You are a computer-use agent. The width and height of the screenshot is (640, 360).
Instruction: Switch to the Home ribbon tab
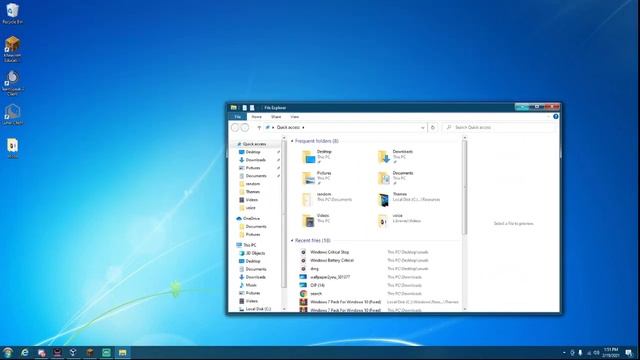coord(256,117)
